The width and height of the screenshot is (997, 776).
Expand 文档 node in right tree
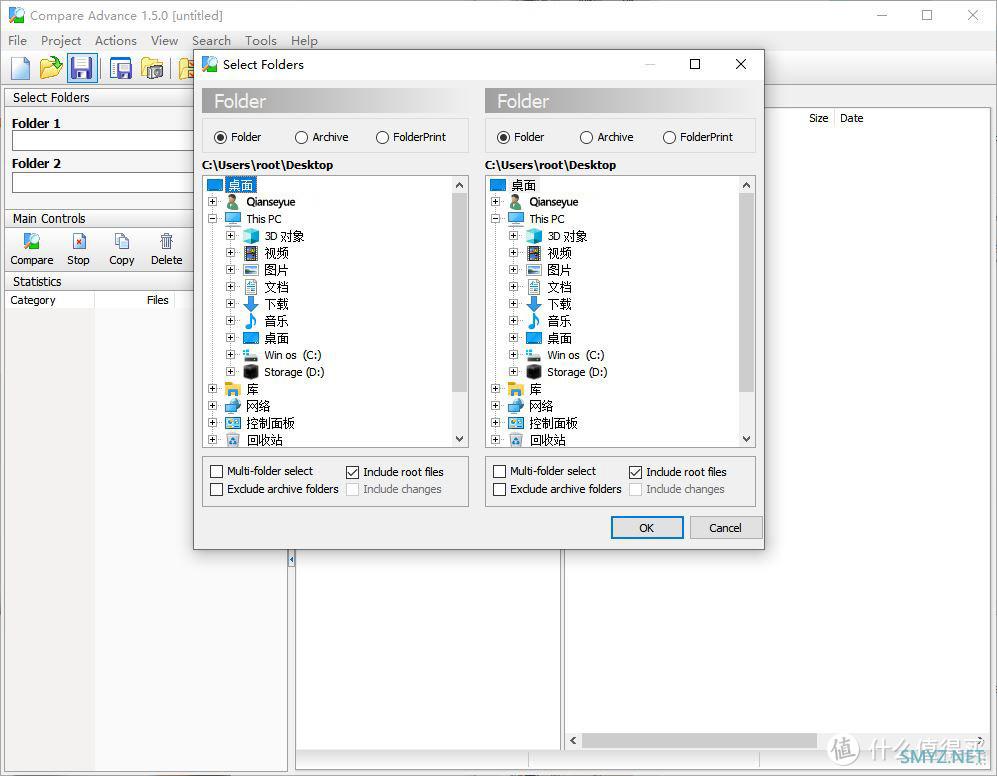coord(513,287)
